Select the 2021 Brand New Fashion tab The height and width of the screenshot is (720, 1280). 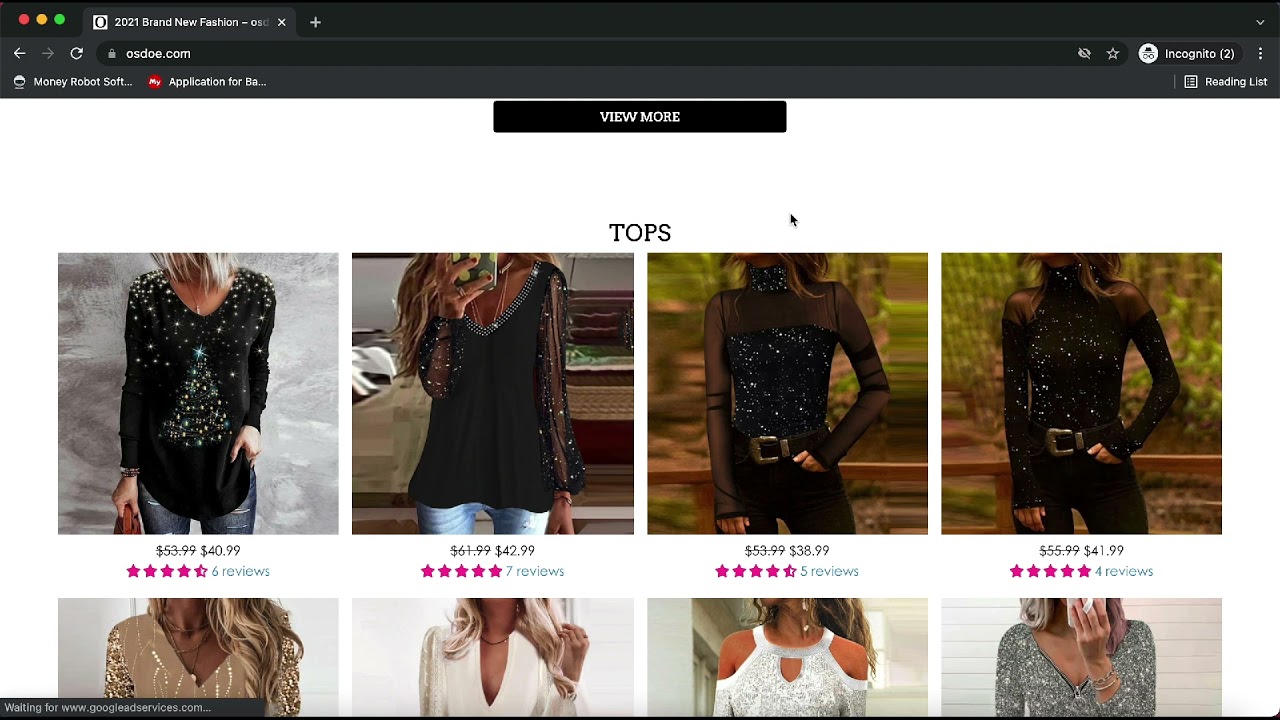185,22
